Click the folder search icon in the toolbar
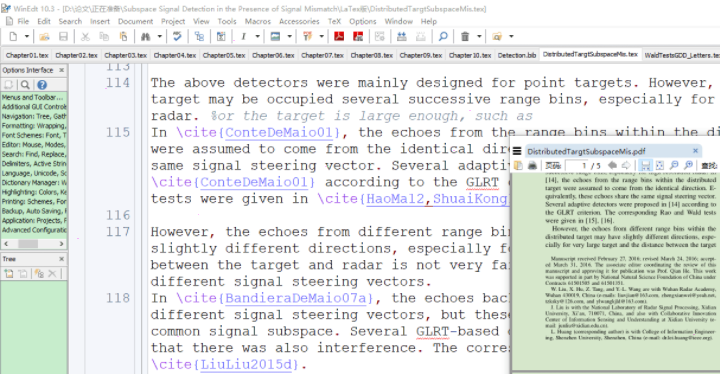Viewport: 720px width, 374px height. coord(497,36)
